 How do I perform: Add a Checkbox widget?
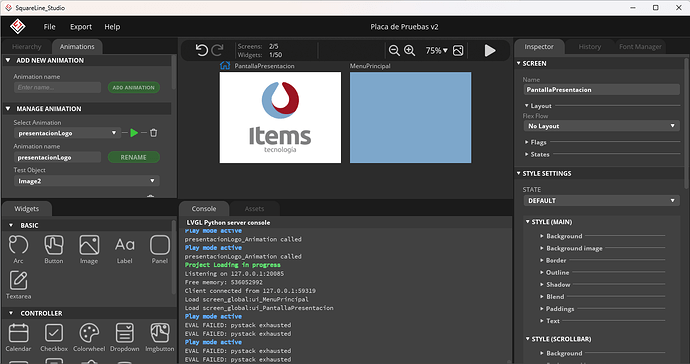click(54, 337)
